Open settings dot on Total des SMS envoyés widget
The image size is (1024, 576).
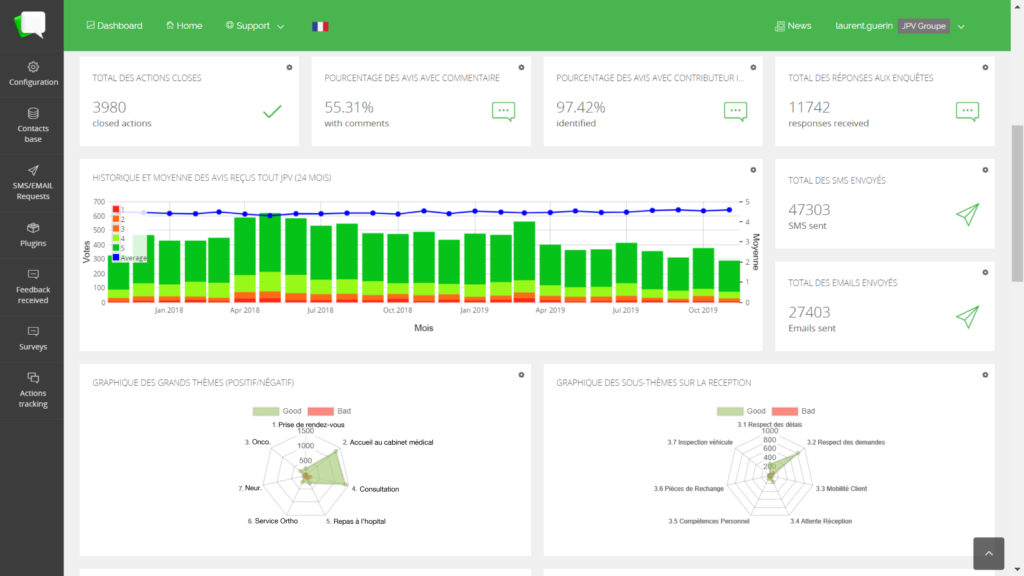pos(985,170)
